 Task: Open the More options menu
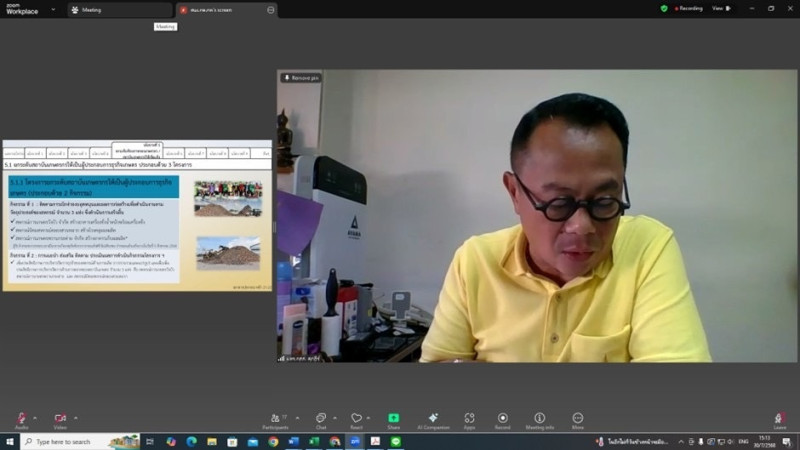point(577,419)
